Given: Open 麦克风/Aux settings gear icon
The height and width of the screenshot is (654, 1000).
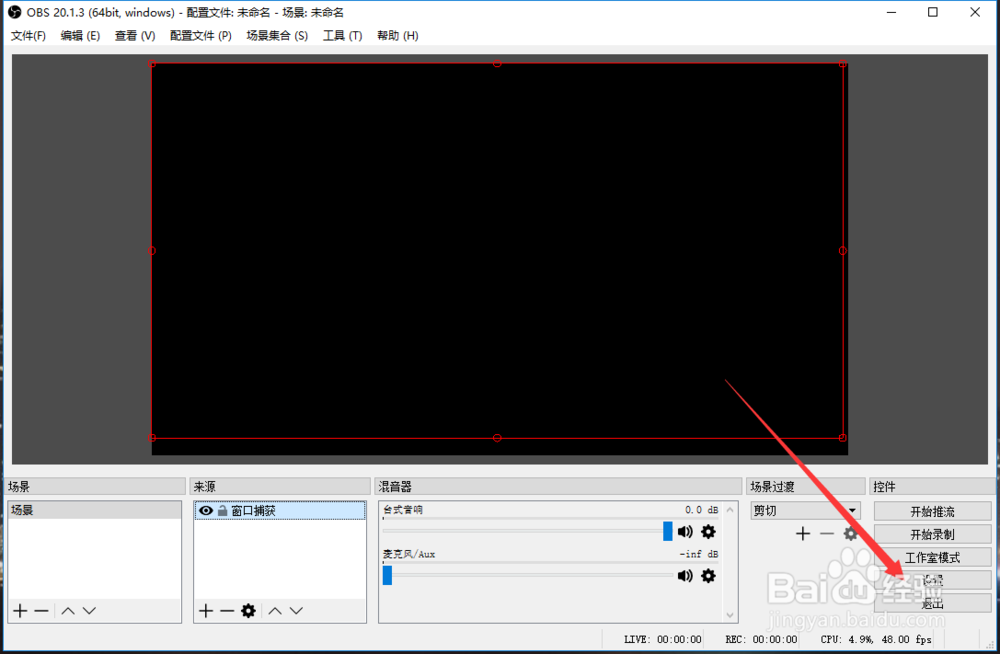Looking at the screenshot, I should pos(708,576).
